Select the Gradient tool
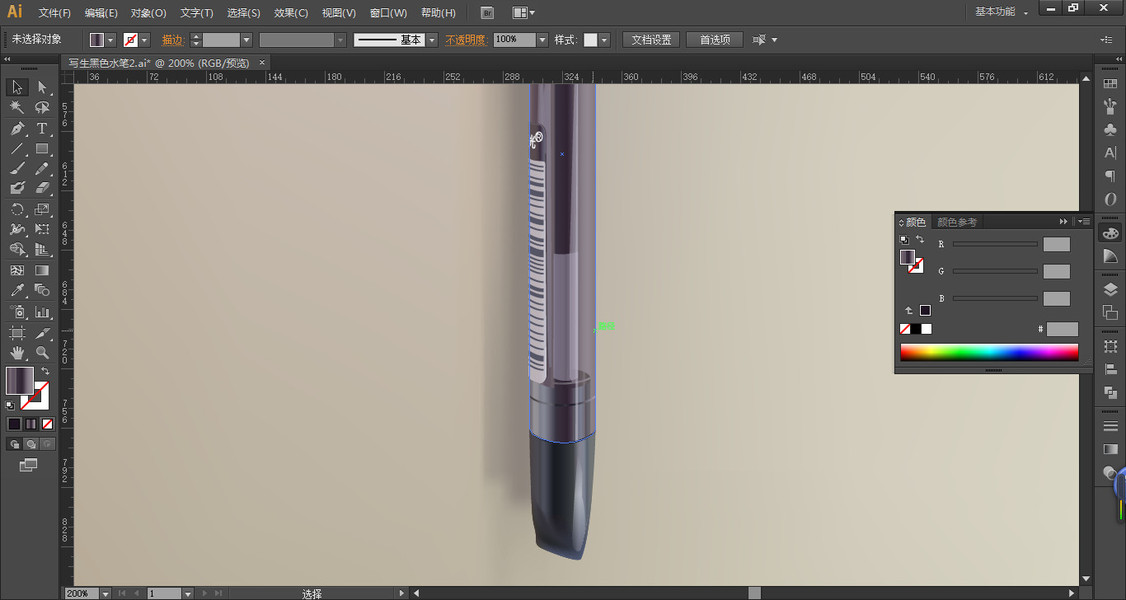This screenshot has height=600, width=1126. tap(42, 271)
